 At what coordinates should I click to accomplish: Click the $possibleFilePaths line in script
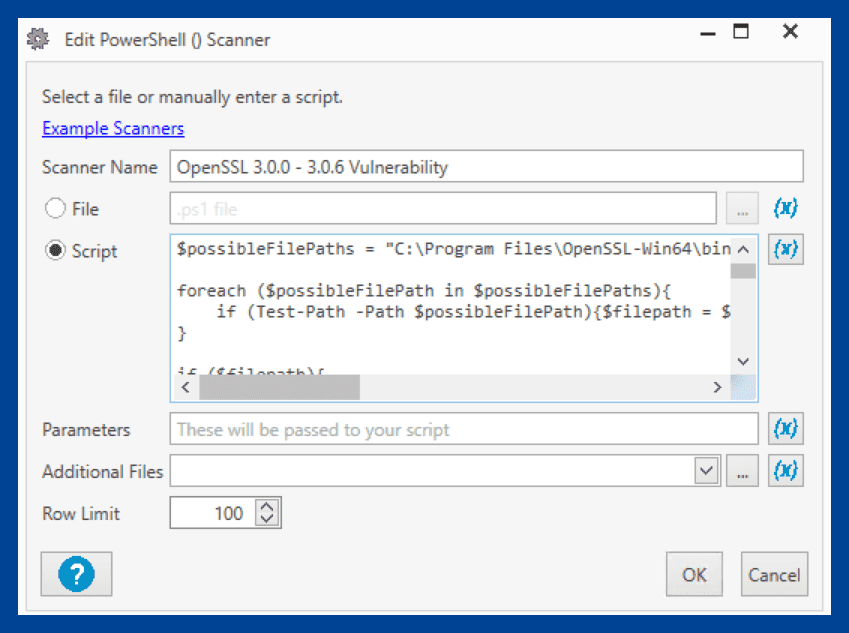click(x=454, y=249)
